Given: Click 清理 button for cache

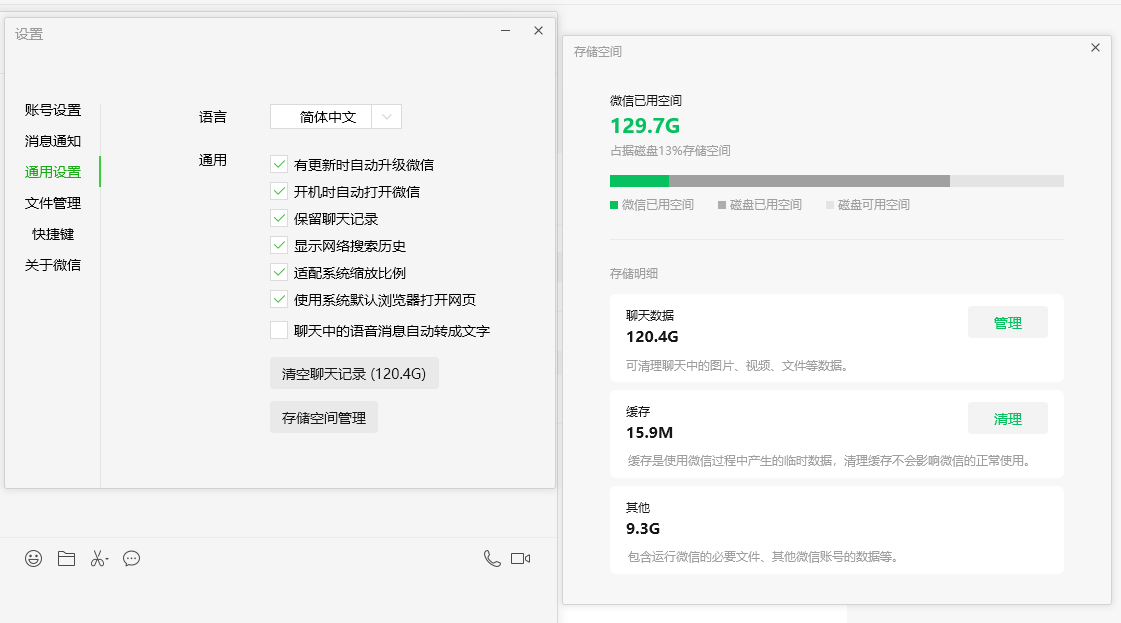Looking at the screenshot, I should point(1008,418).
